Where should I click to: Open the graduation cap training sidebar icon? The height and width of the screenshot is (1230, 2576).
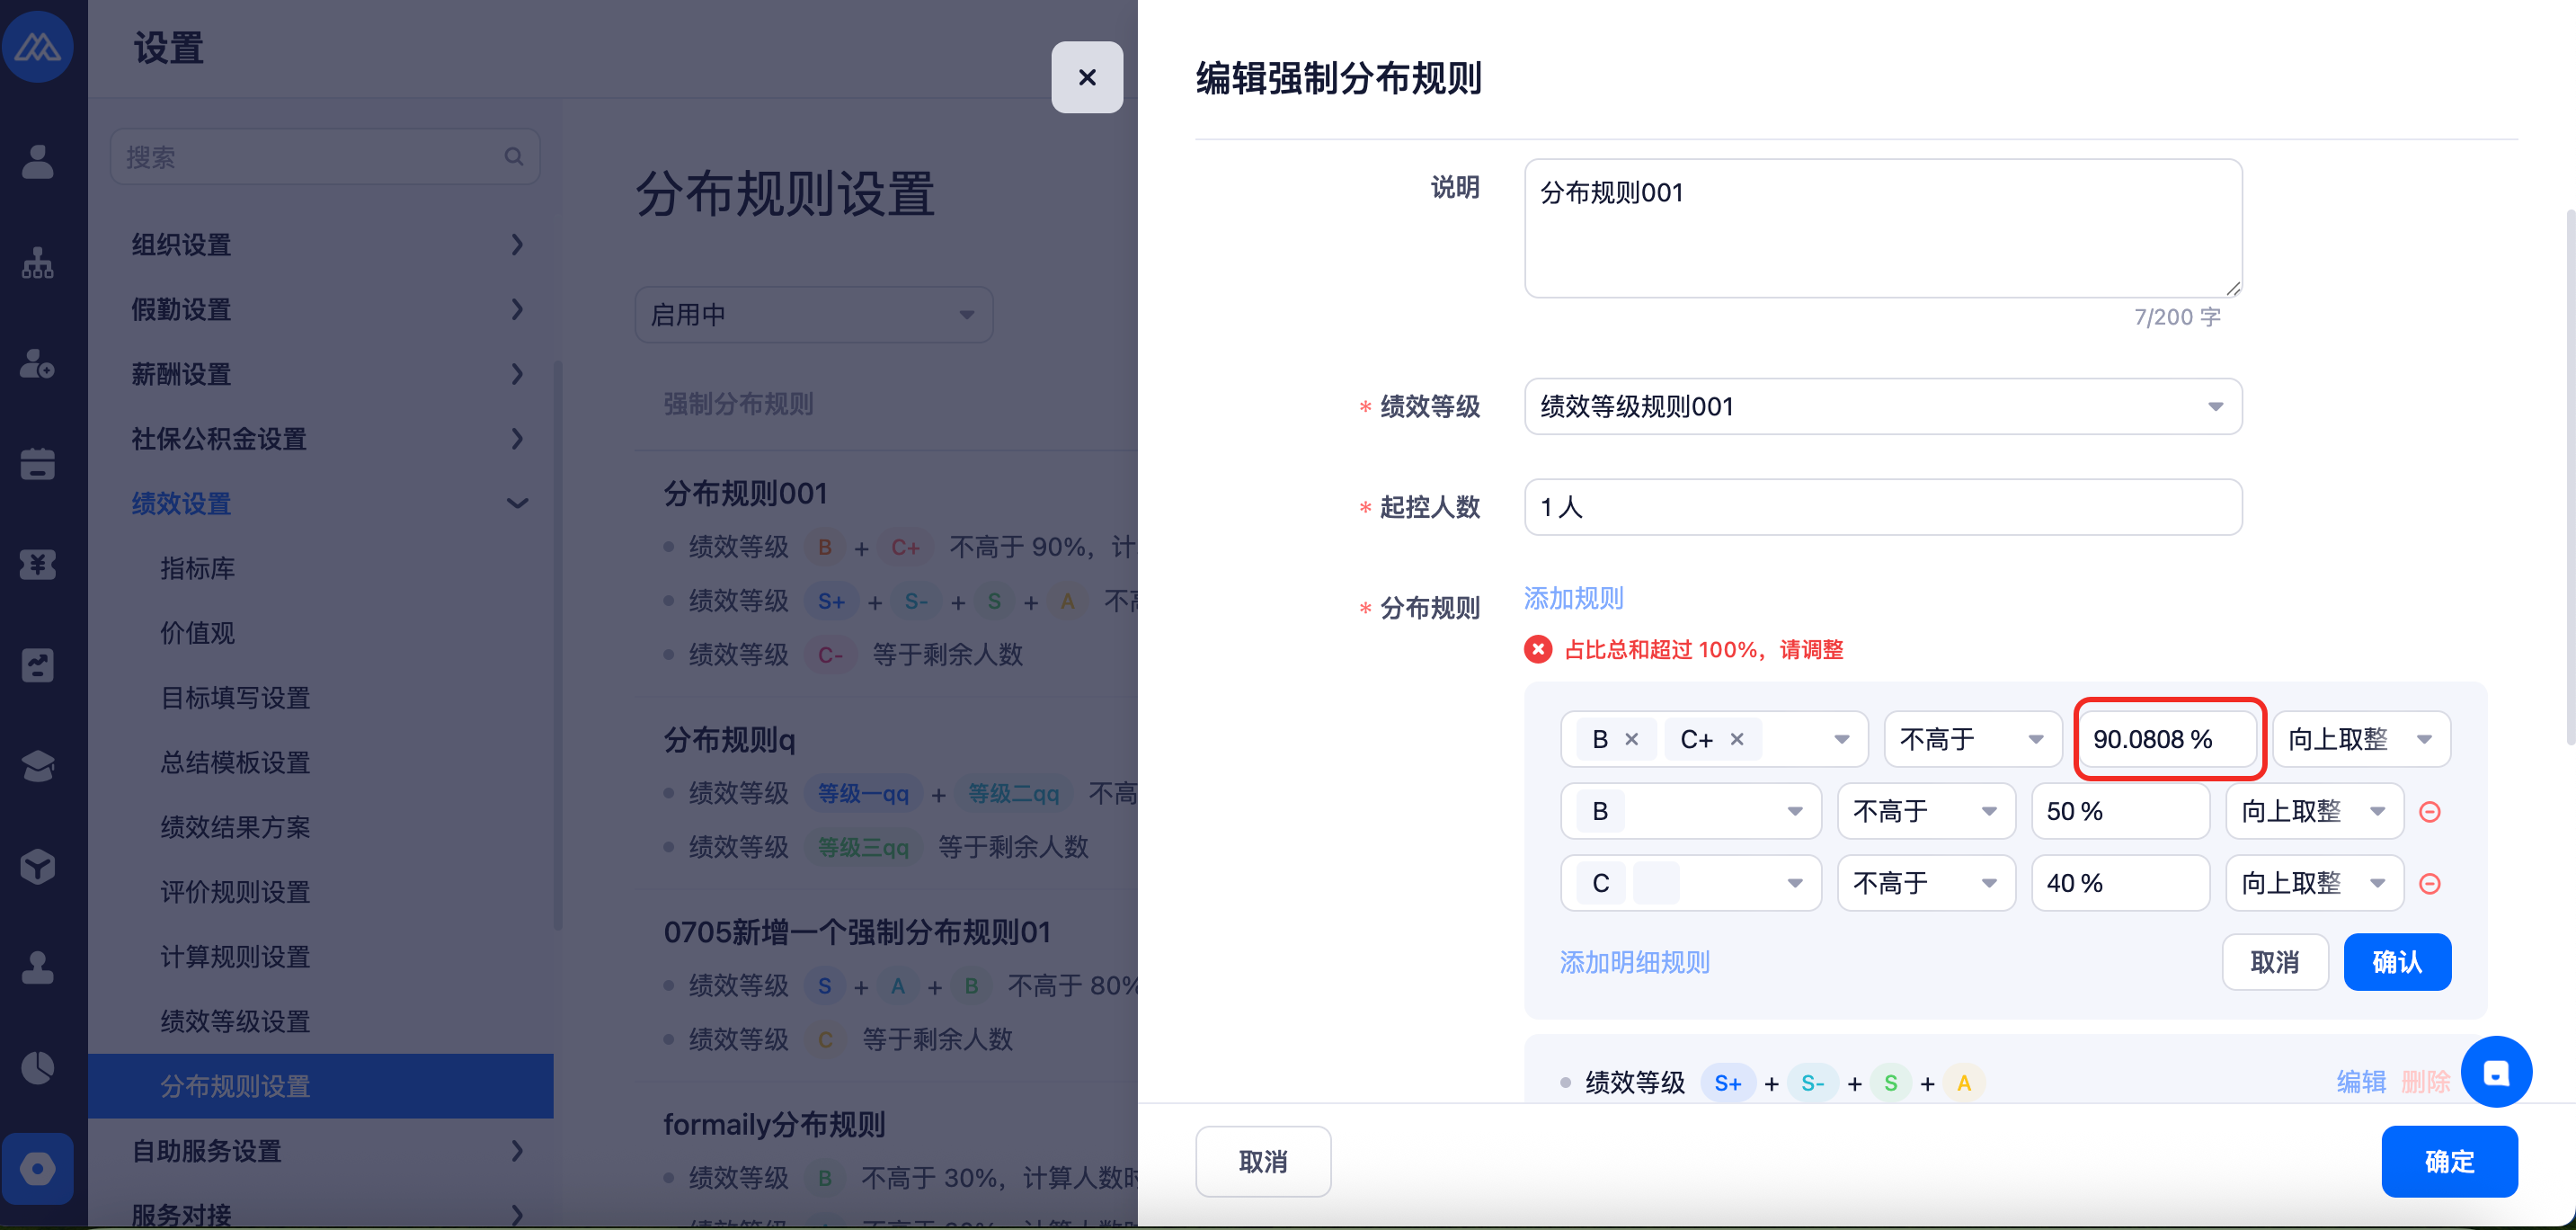click(38, 767)
